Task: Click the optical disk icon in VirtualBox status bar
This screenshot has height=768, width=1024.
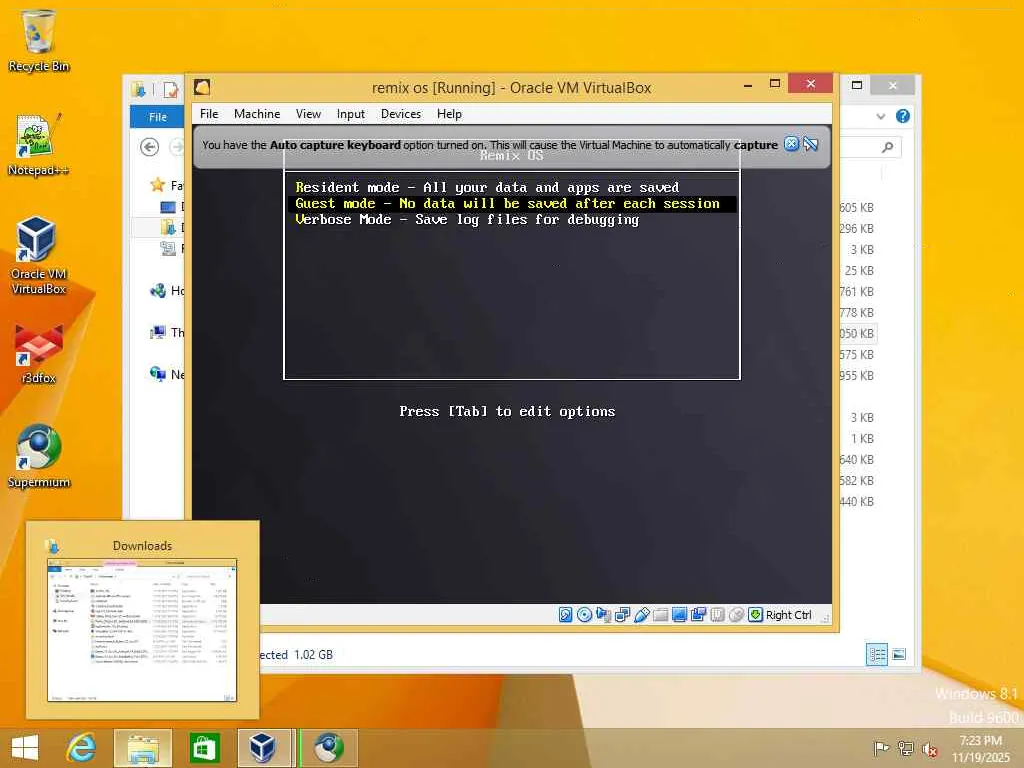Action: 584,615
